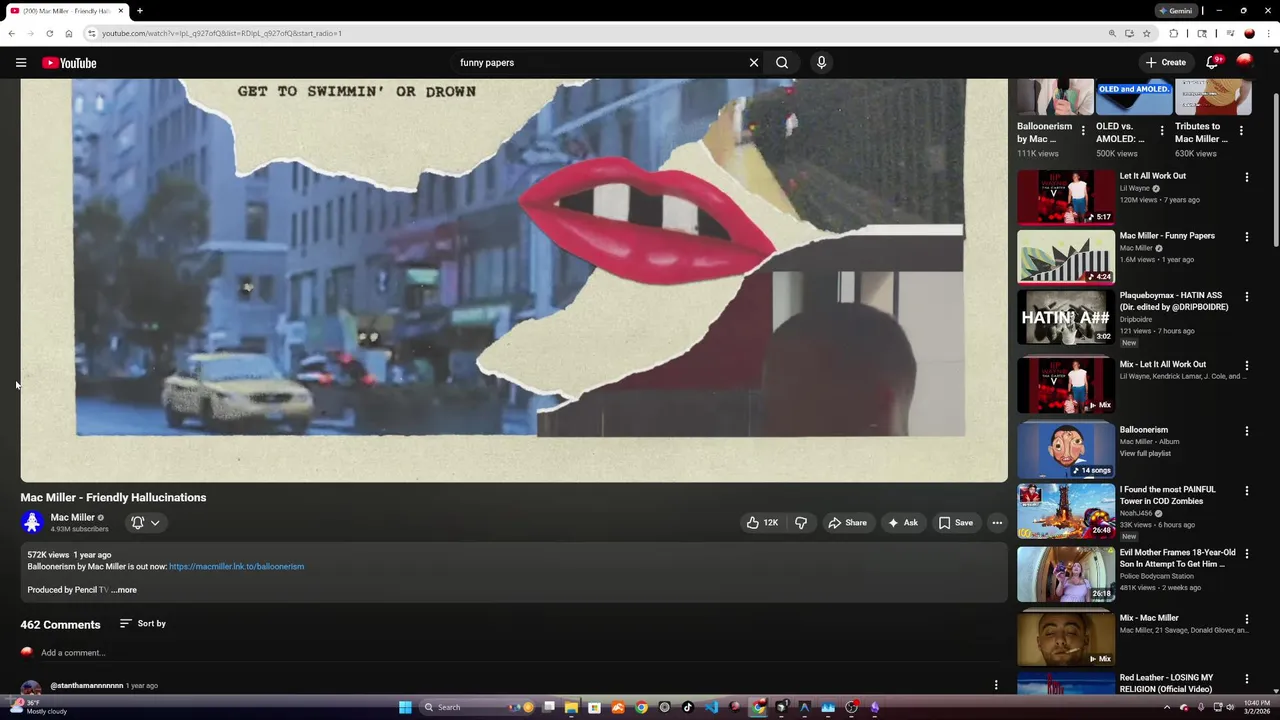
Task: Open Mac Miller - Funny Papers video title
Action: 1167,236
